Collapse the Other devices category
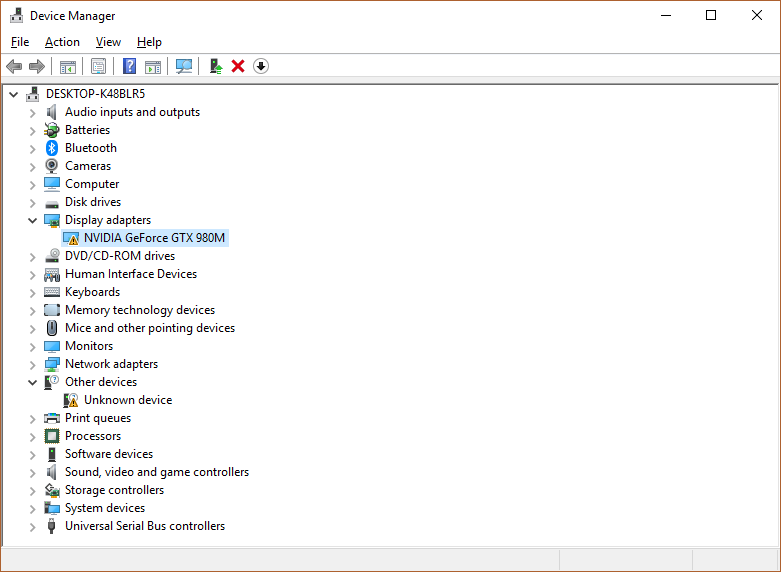 (x=33, y=382)
